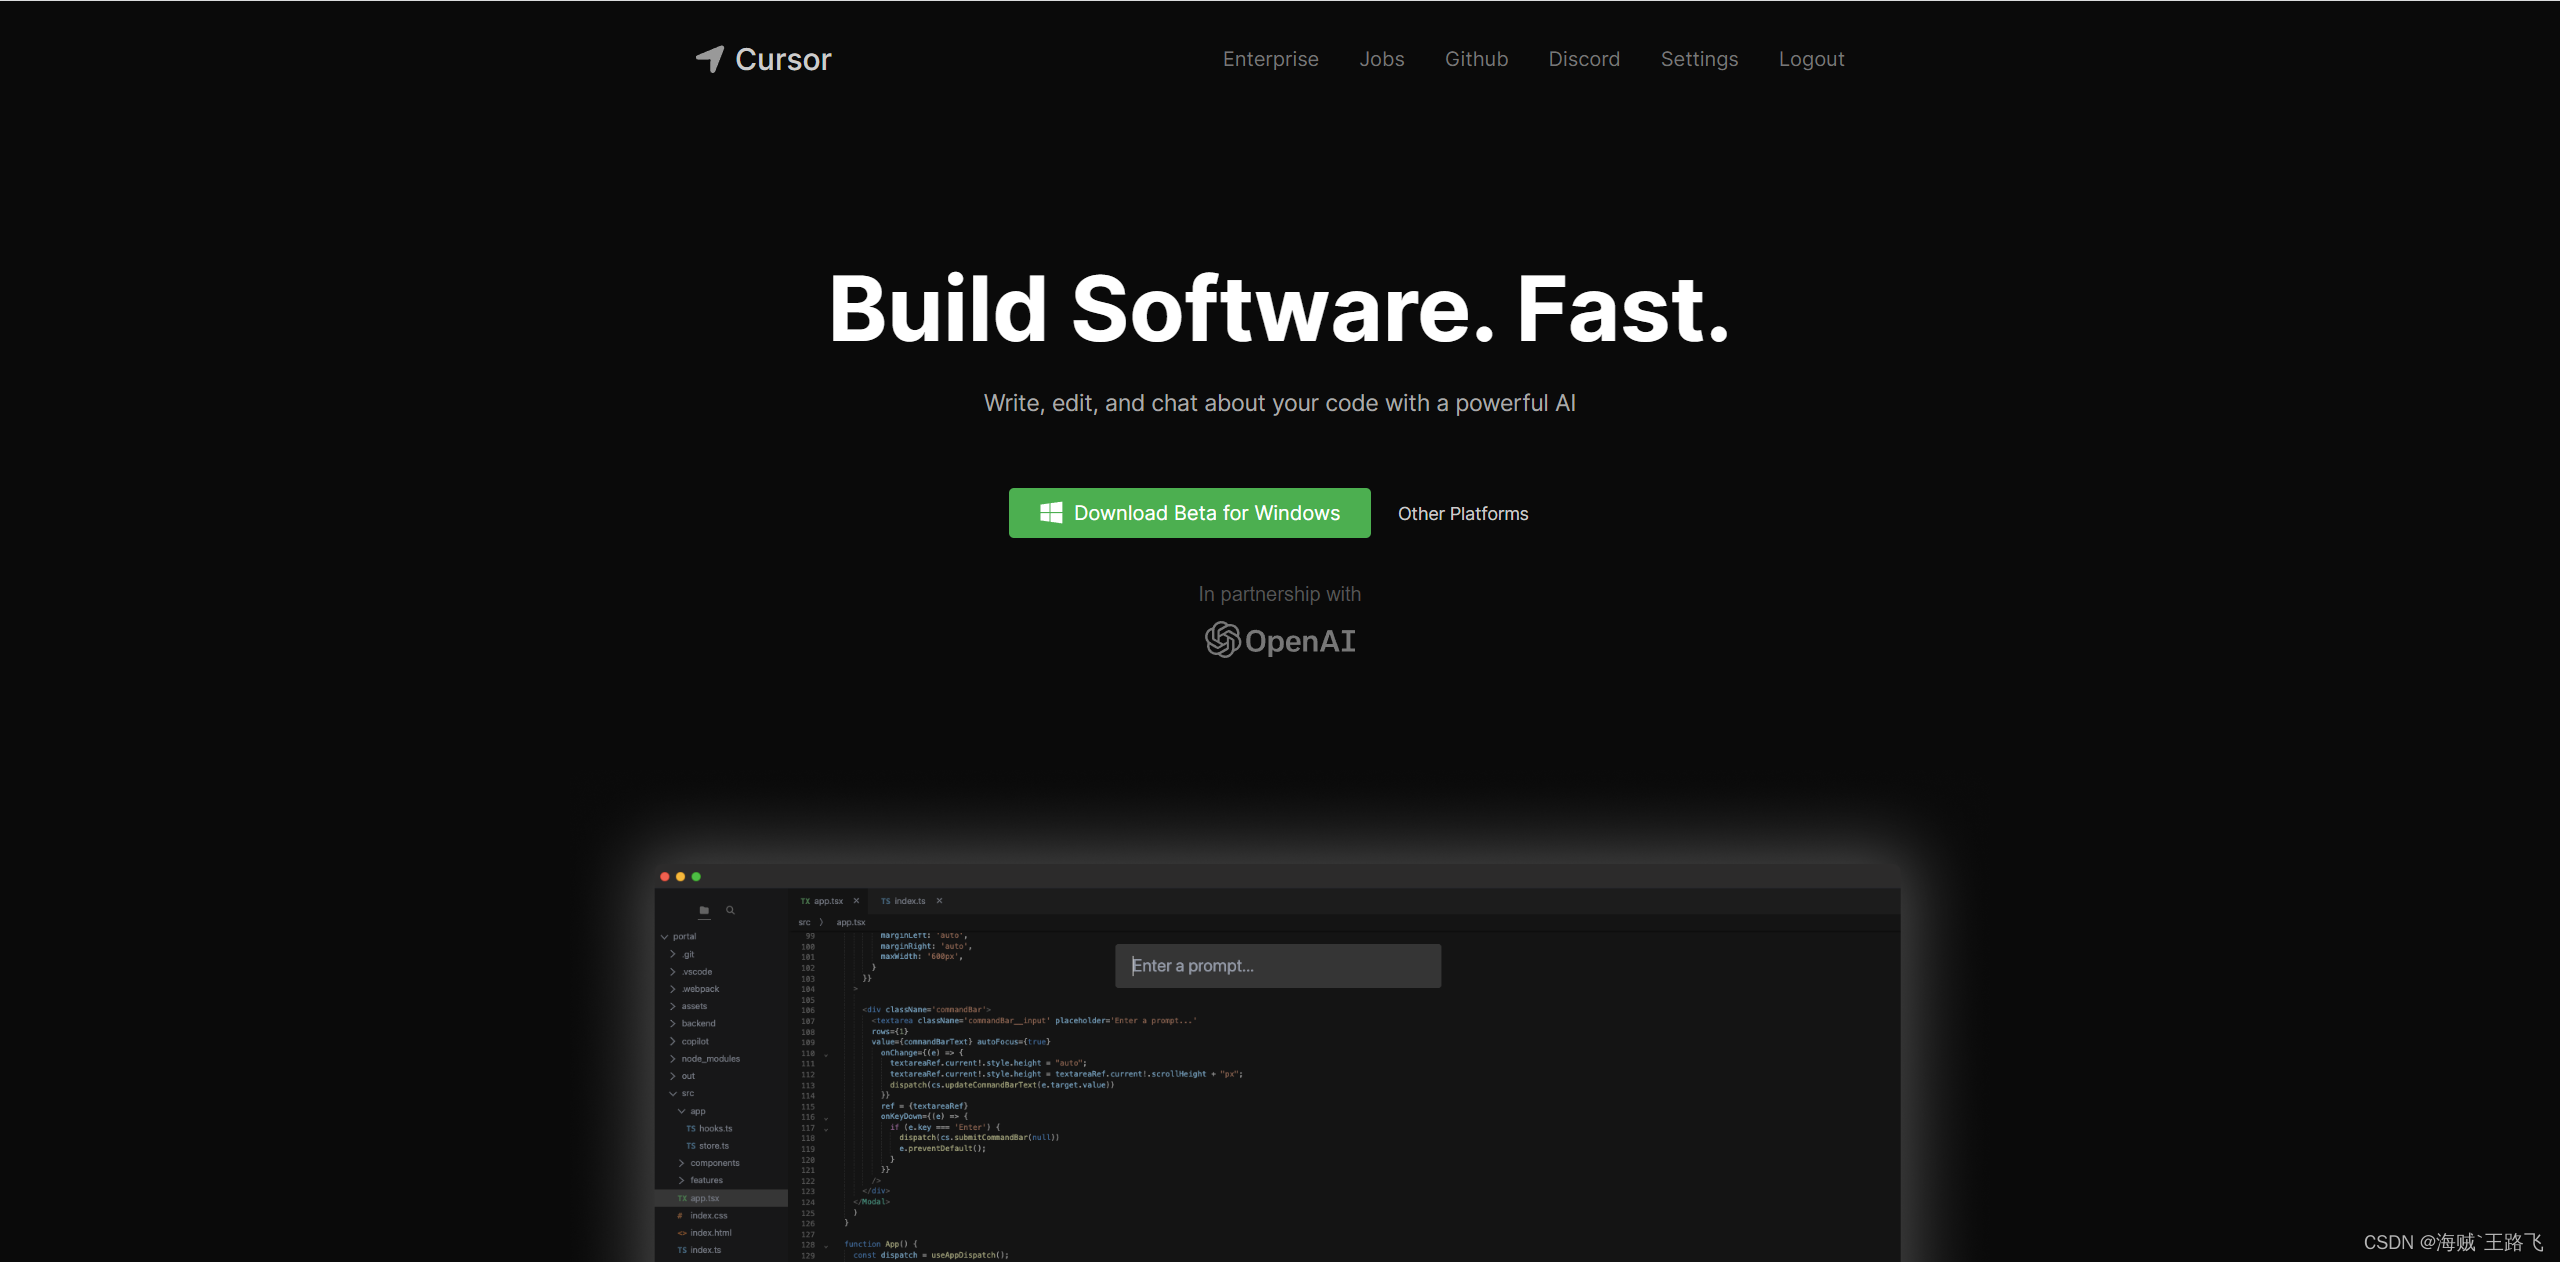Click the Enter a prompt input field

(1278, 965)
